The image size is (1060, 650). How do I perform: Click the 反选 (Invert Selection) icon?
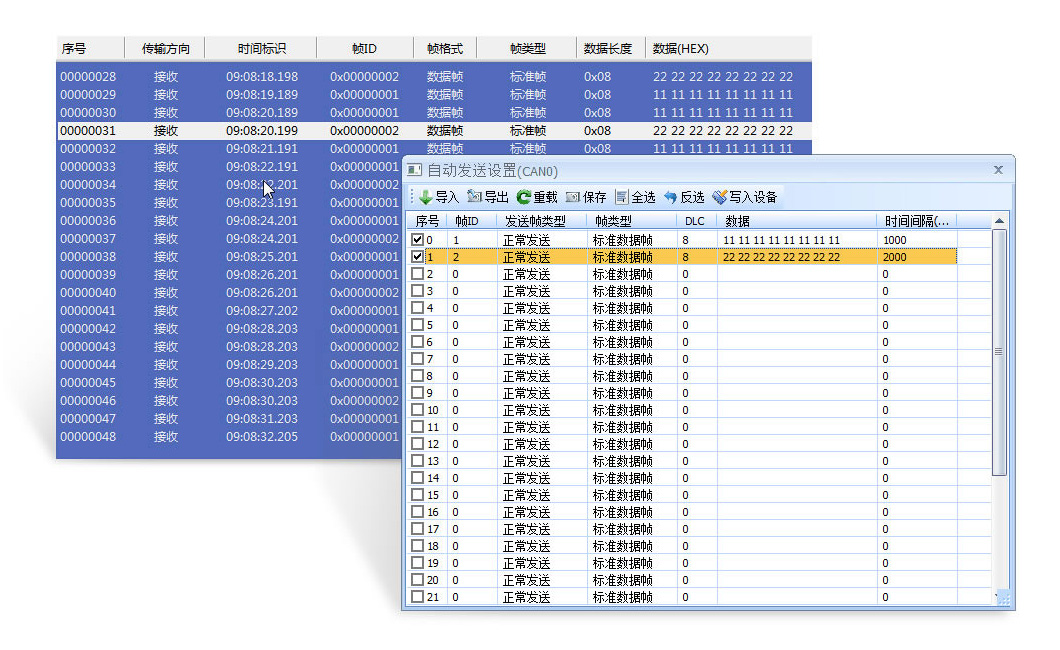click(671, 197)
